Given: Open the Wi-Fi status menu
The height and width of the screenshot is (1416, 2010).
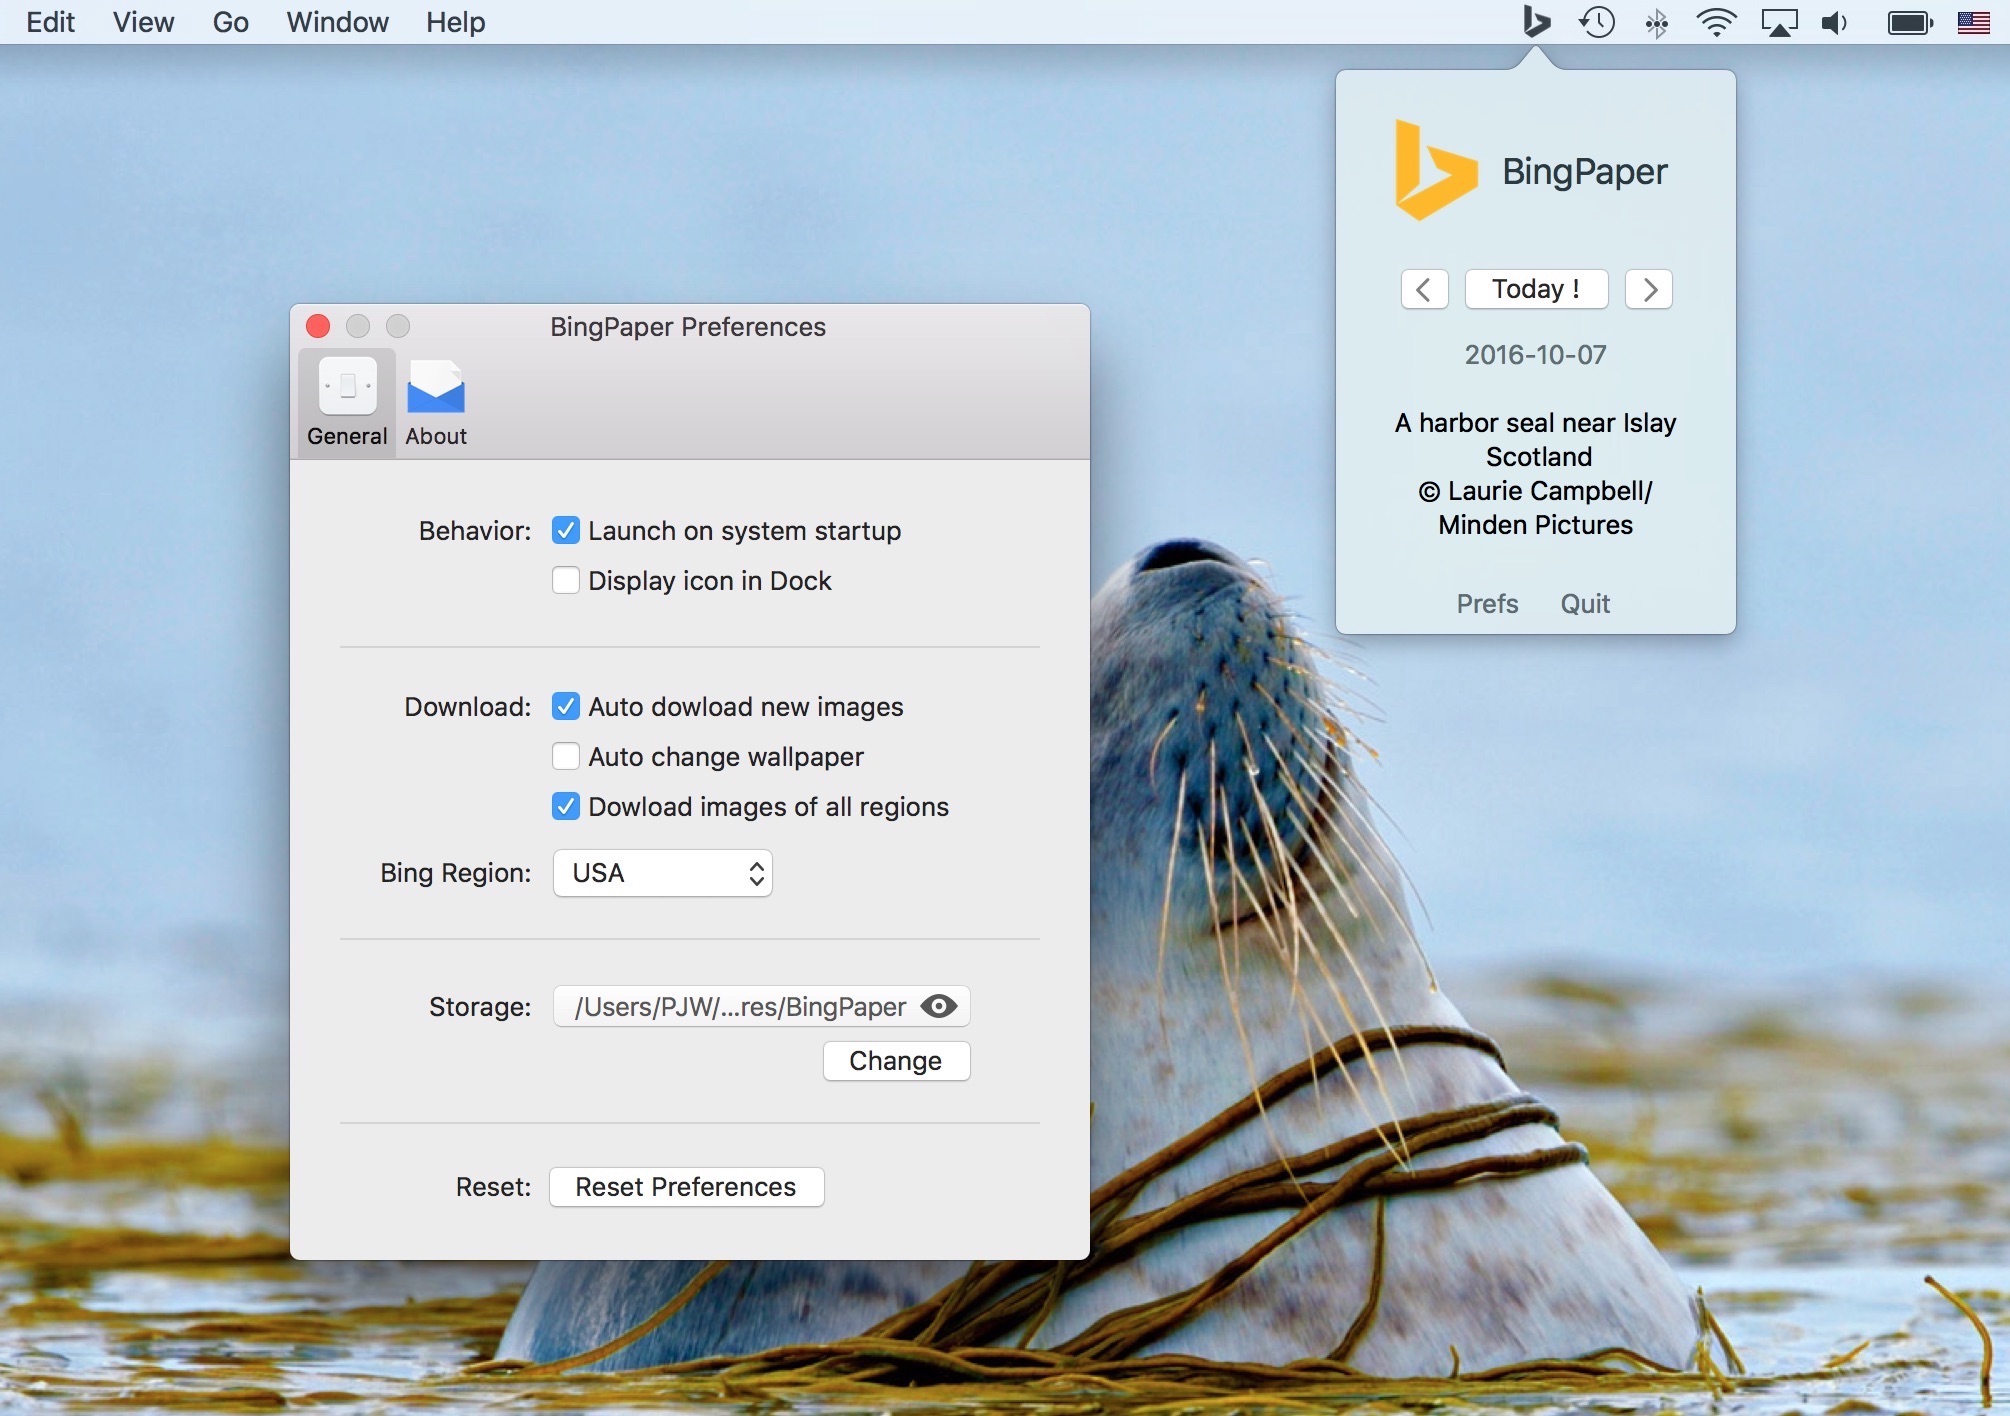Looking at the screenshot, I should pos(1716,22).
